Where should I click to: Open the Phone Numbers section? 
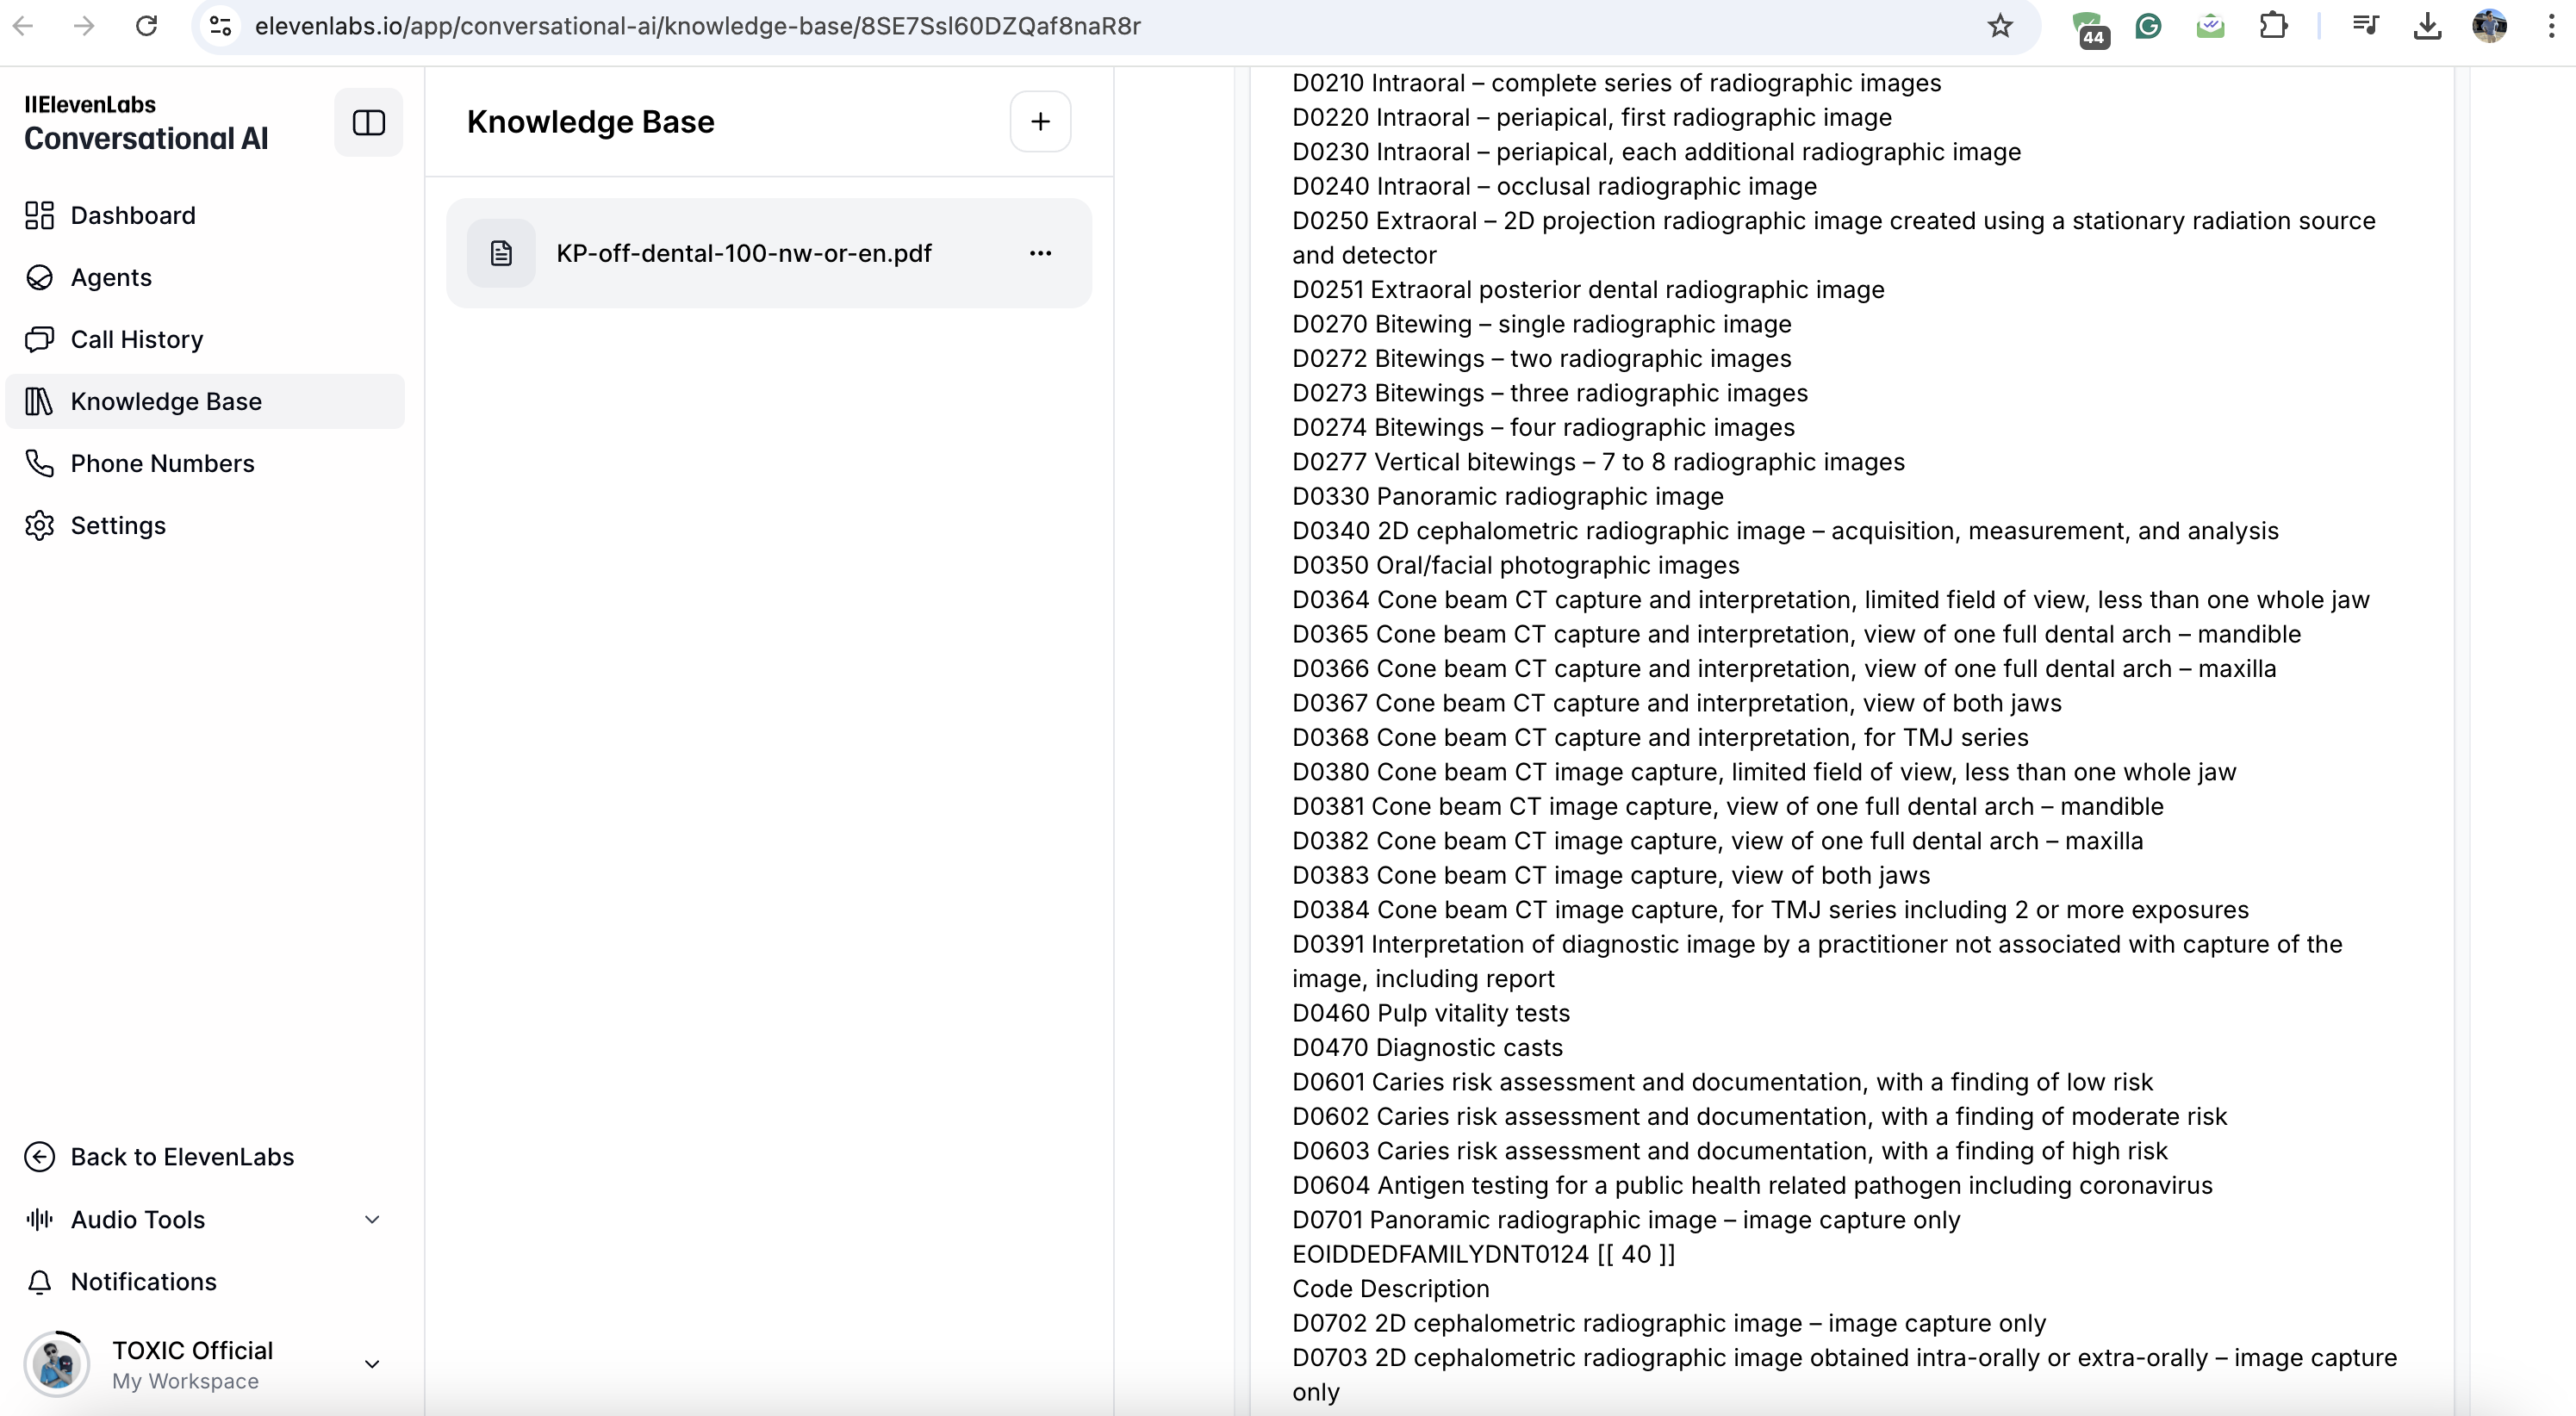point(162,463)
